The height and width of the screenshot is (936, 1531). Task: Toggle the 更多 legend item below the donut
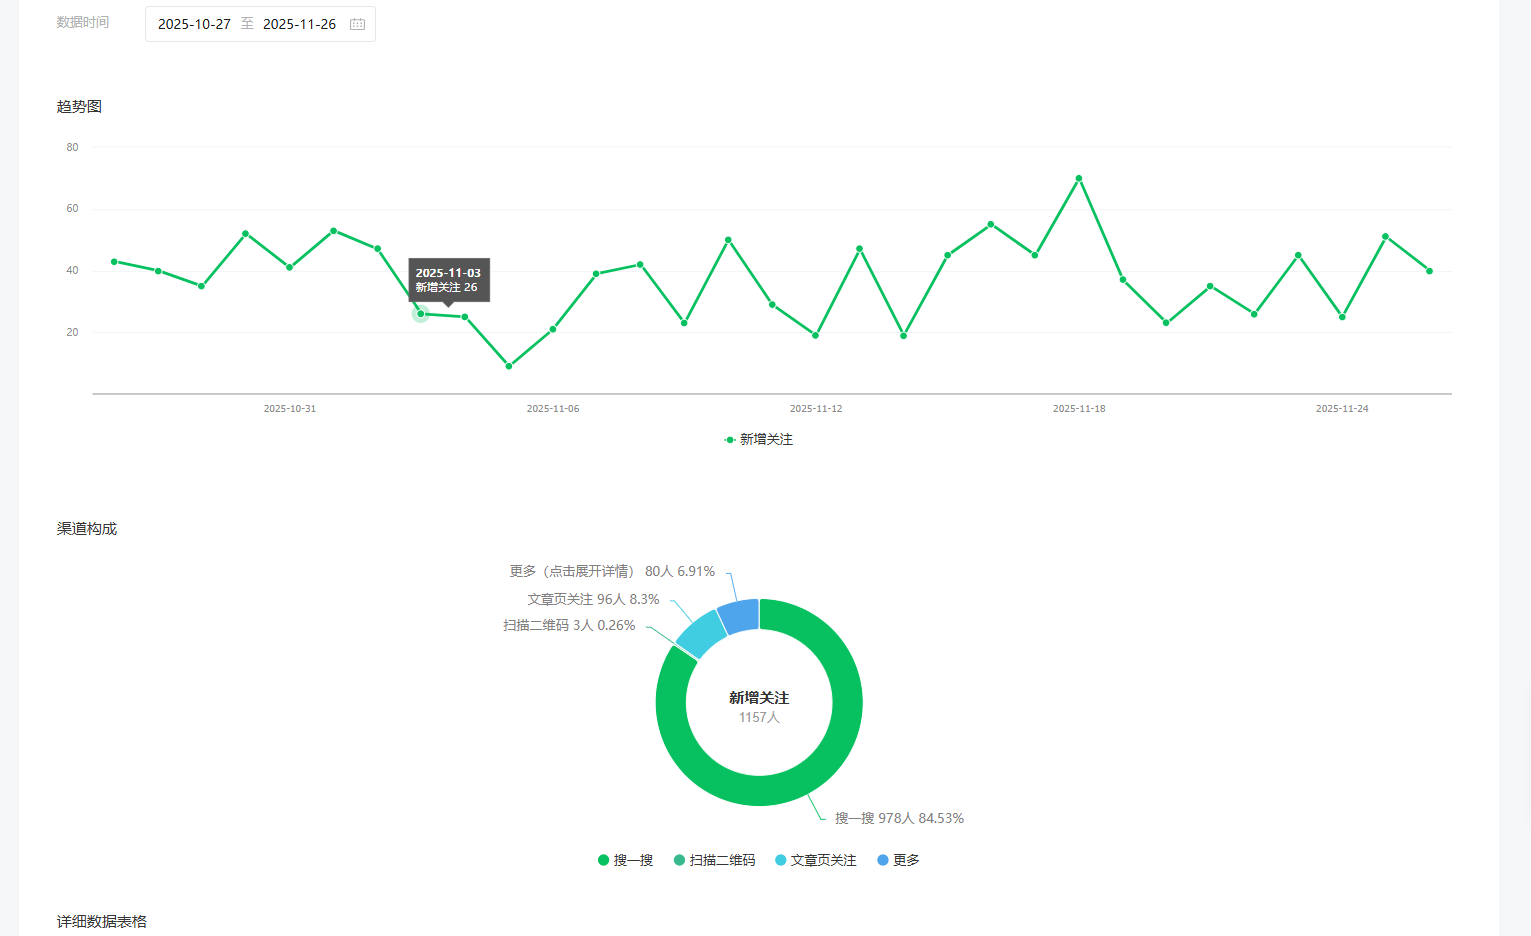click(898, 860)
